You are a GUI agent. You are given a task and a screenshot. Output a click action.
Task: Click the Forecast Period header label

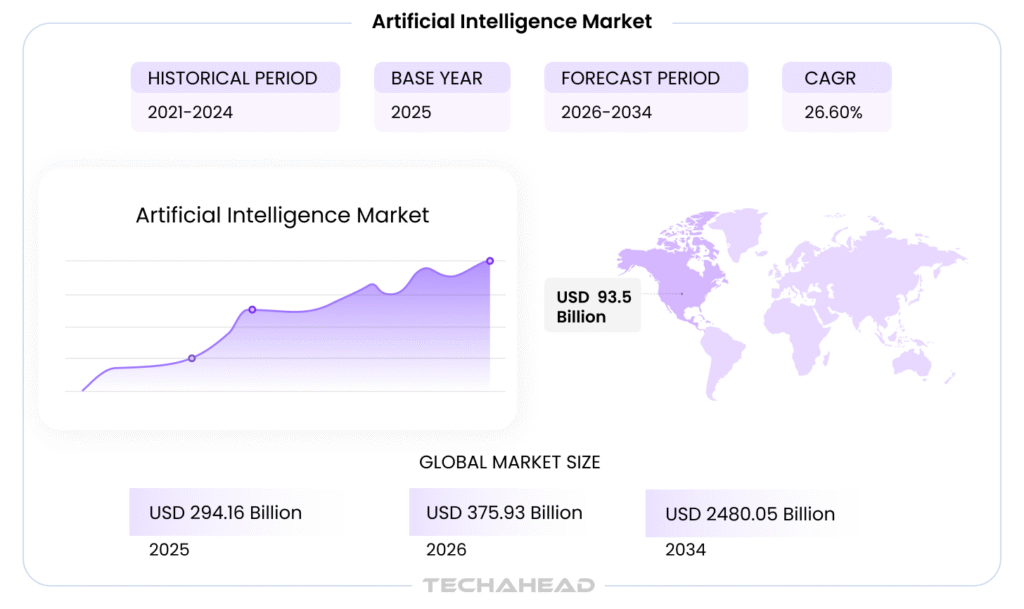[x=640, y=78]
